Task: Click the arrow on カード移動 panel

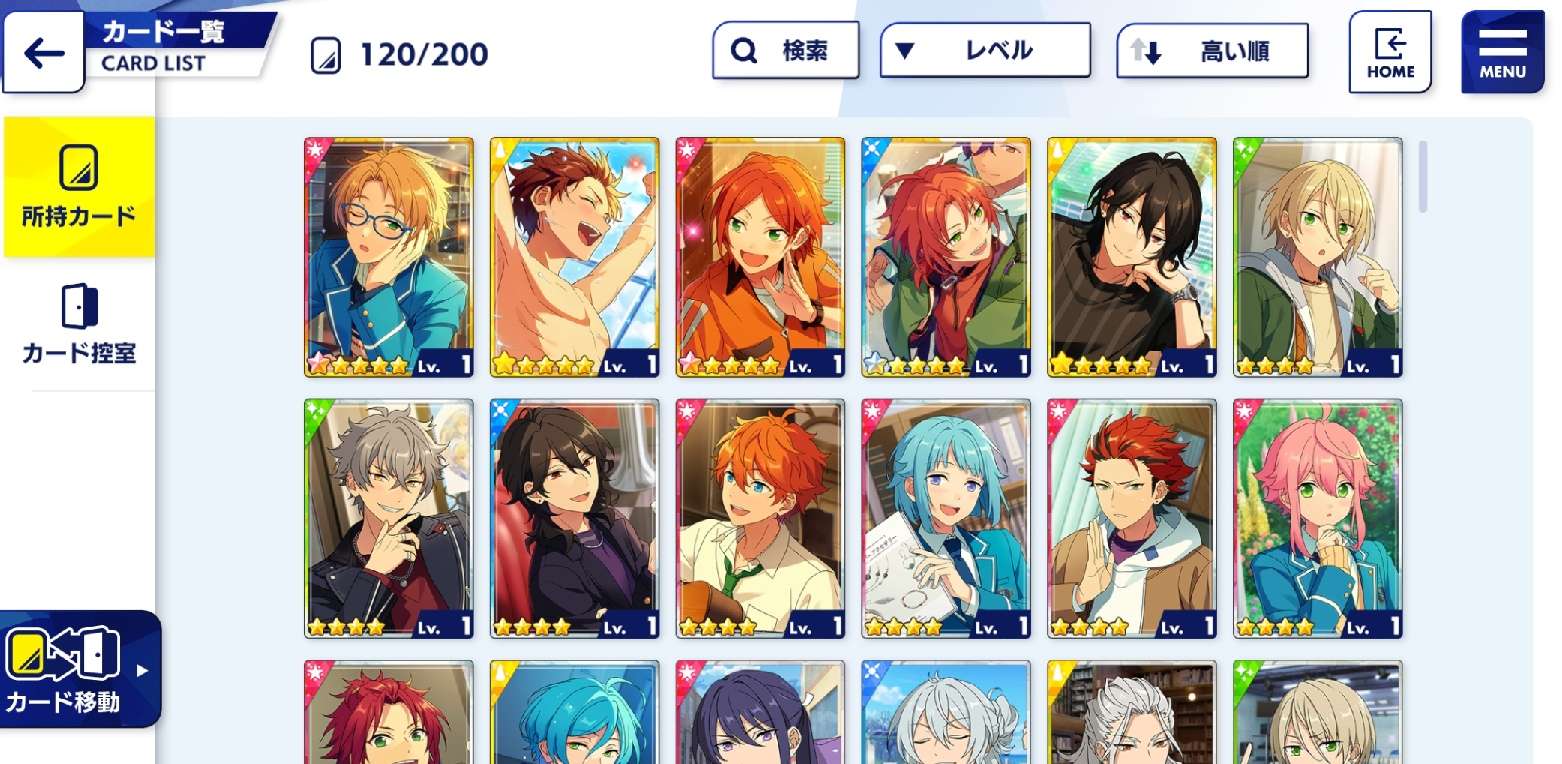Action: 142,670
